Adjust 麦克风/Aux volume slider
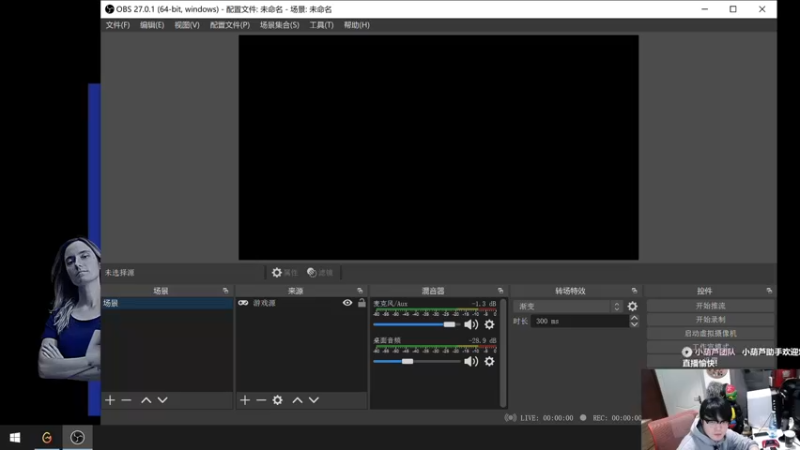 [x=416, y=324]
